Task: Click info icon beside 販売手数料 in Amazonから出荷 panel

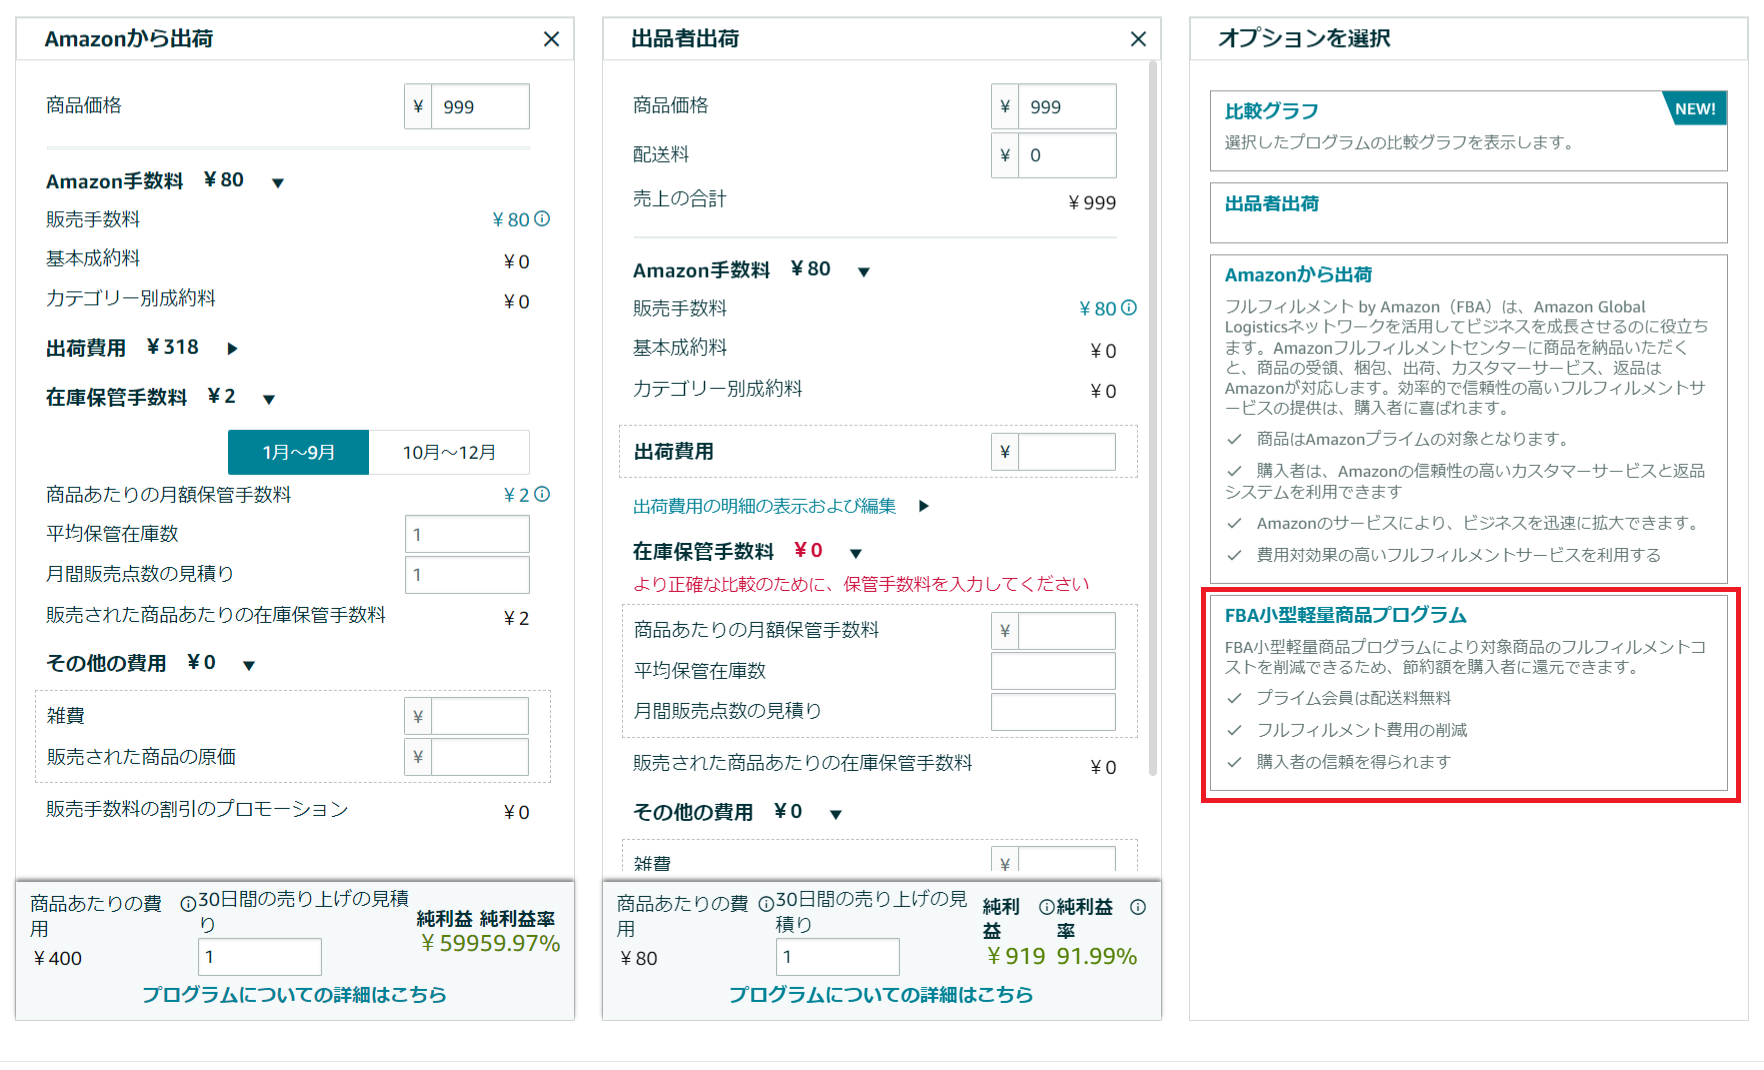Action: (542, 219)
